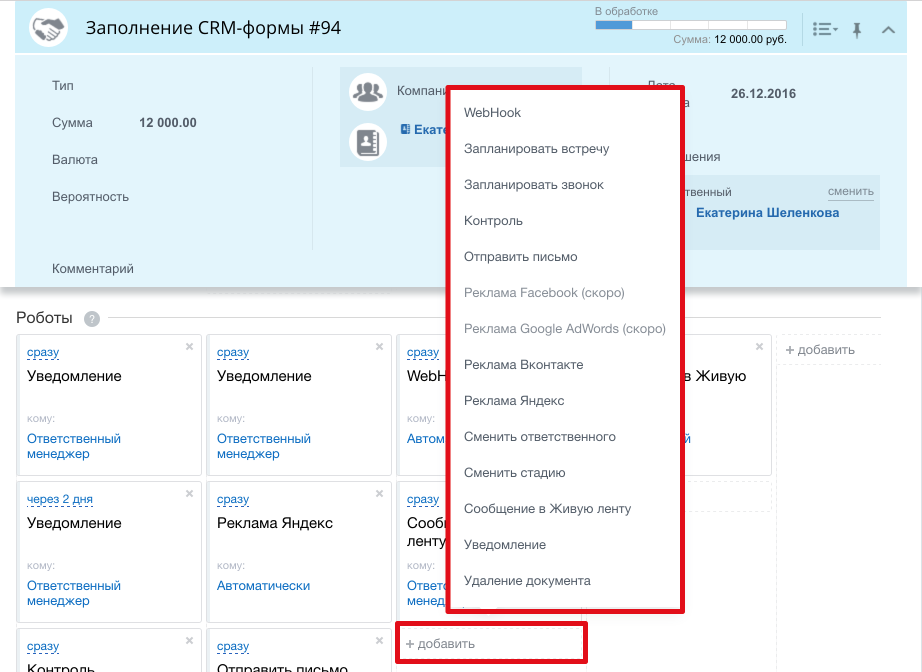
Task: Close the Отправить письмо robot card
Action: [x=379, y=641]
